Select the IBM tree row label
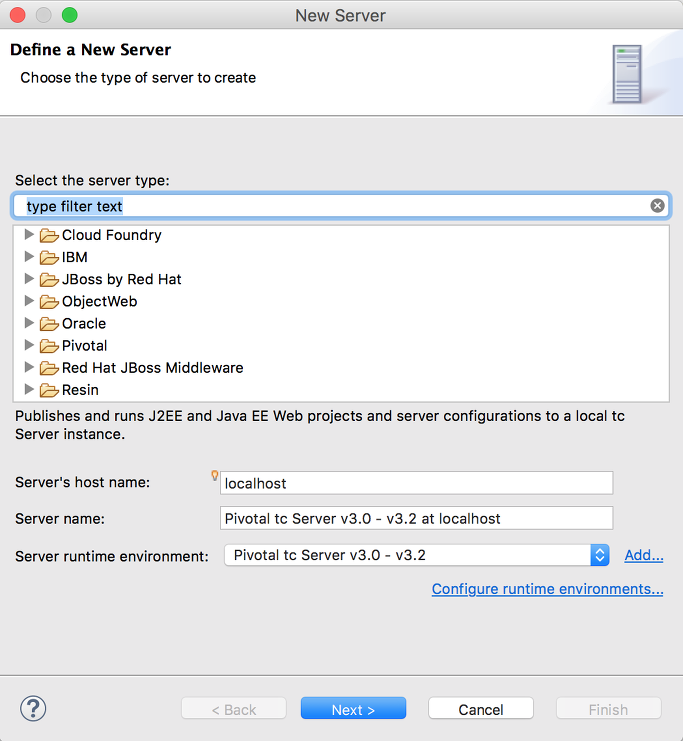The image size is (683, 741). coord(75,257)
